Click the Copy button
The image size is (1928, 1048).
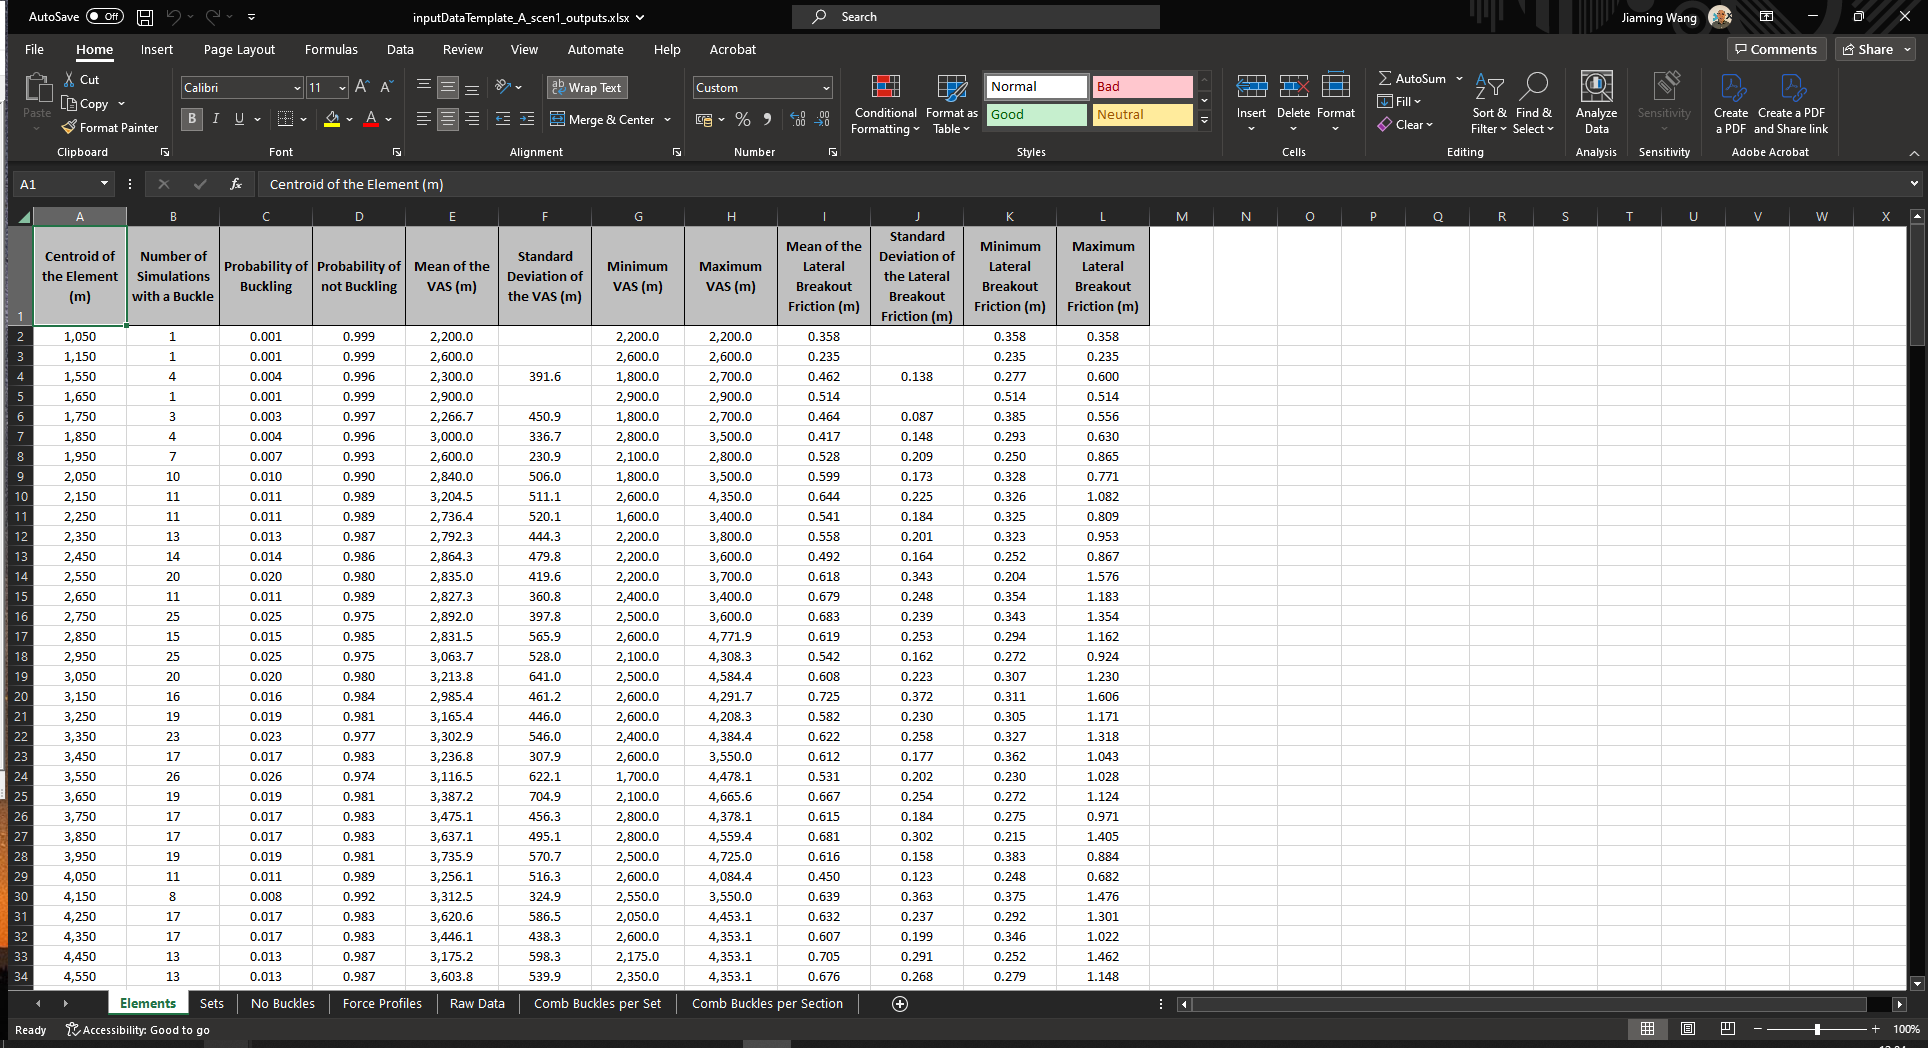click(93, 104)
